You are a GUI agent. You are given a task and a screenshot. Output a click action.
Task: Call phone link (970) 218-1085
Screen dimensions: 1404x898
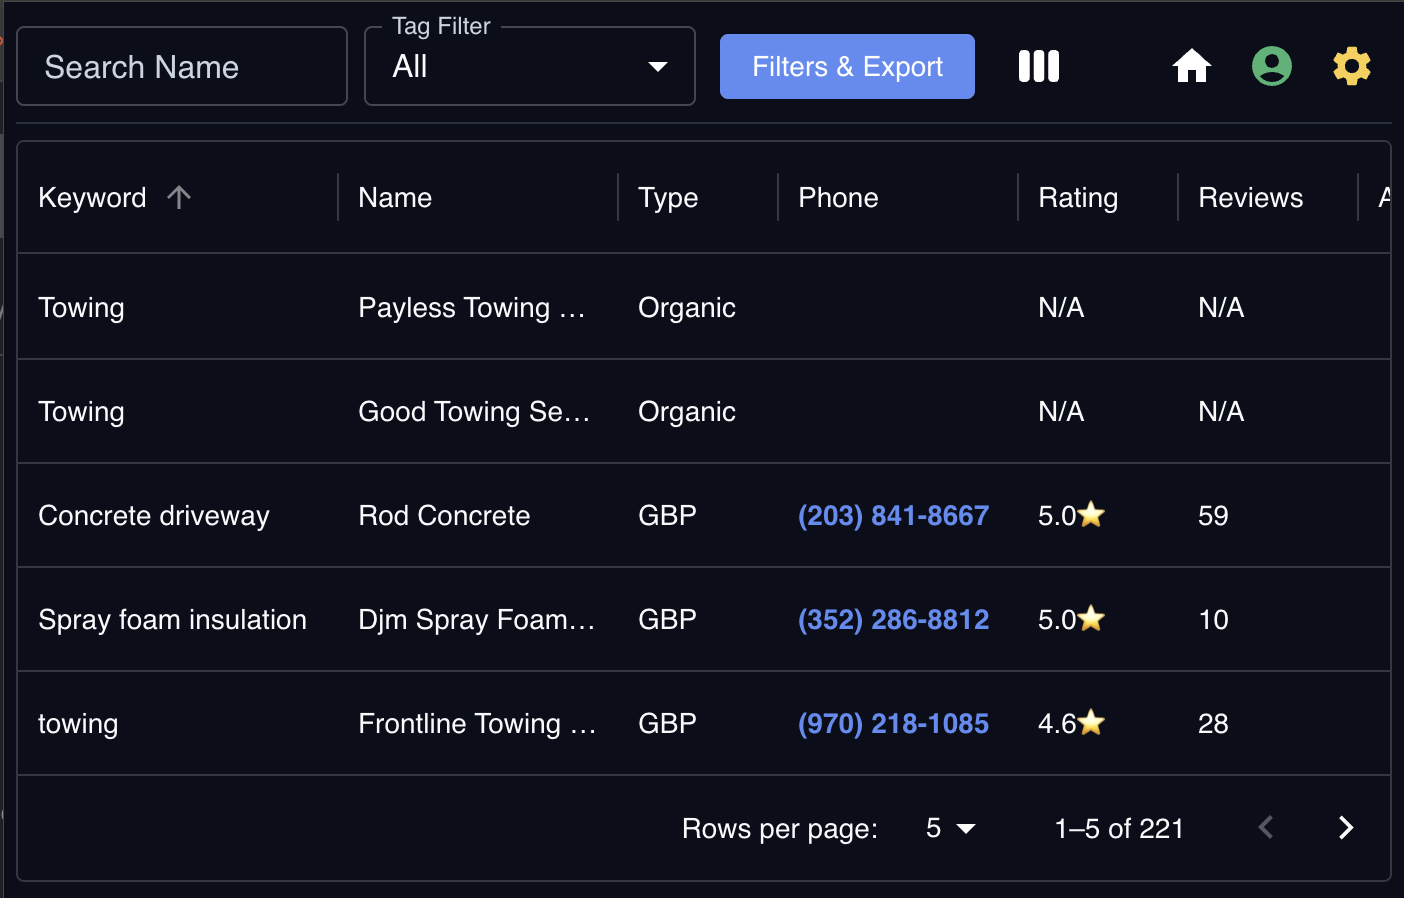point(893,724)
